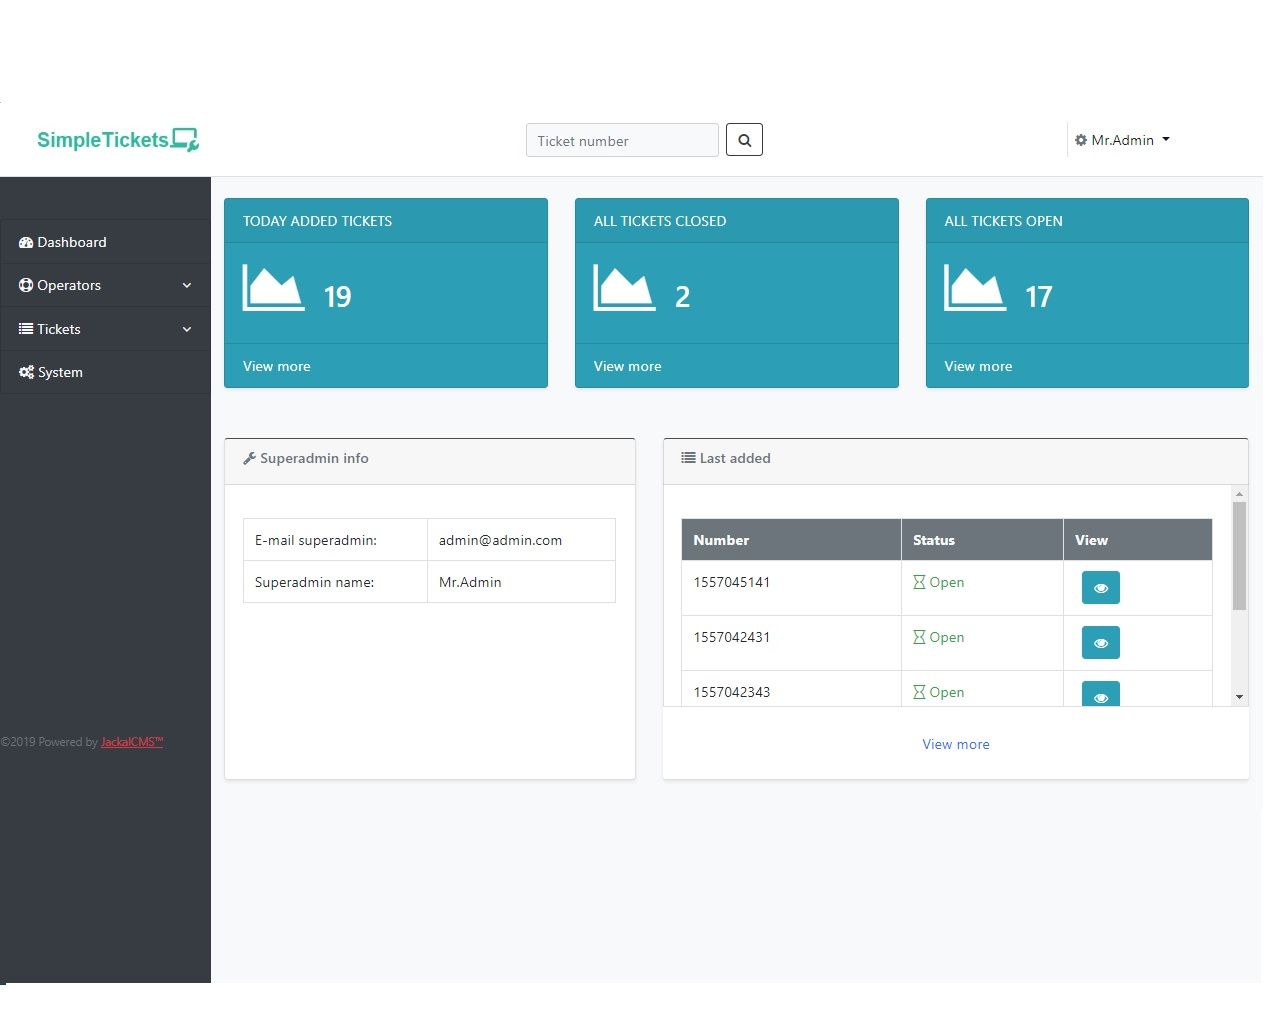The width and height of the screenshot is (1280, 1024).
Task: Click View more under Today Added Tickets
Action: 277,366
